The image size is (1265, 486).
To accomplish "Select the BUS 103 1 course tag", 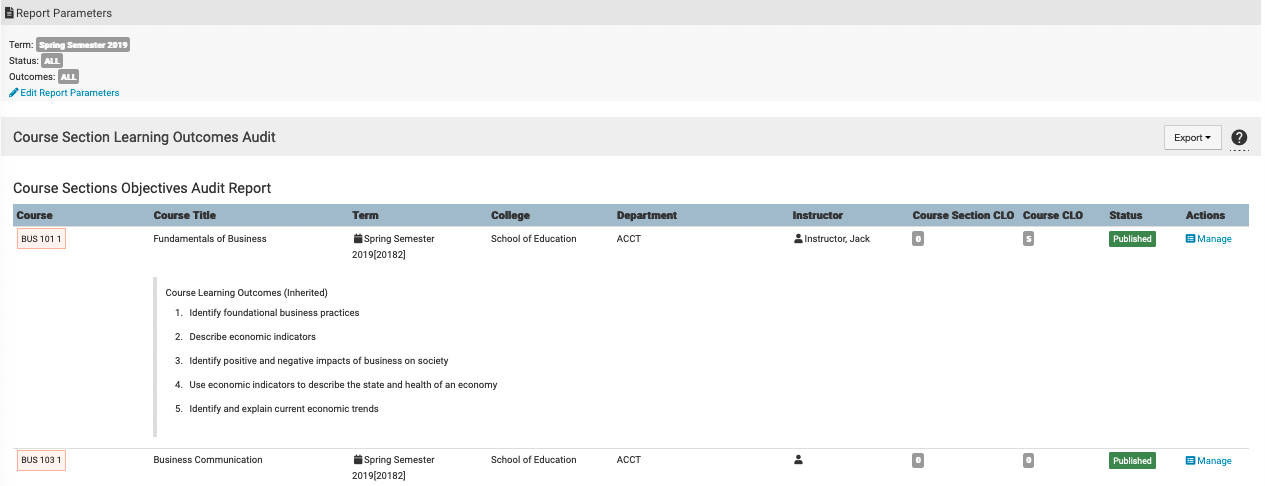I will click(41, 461).
